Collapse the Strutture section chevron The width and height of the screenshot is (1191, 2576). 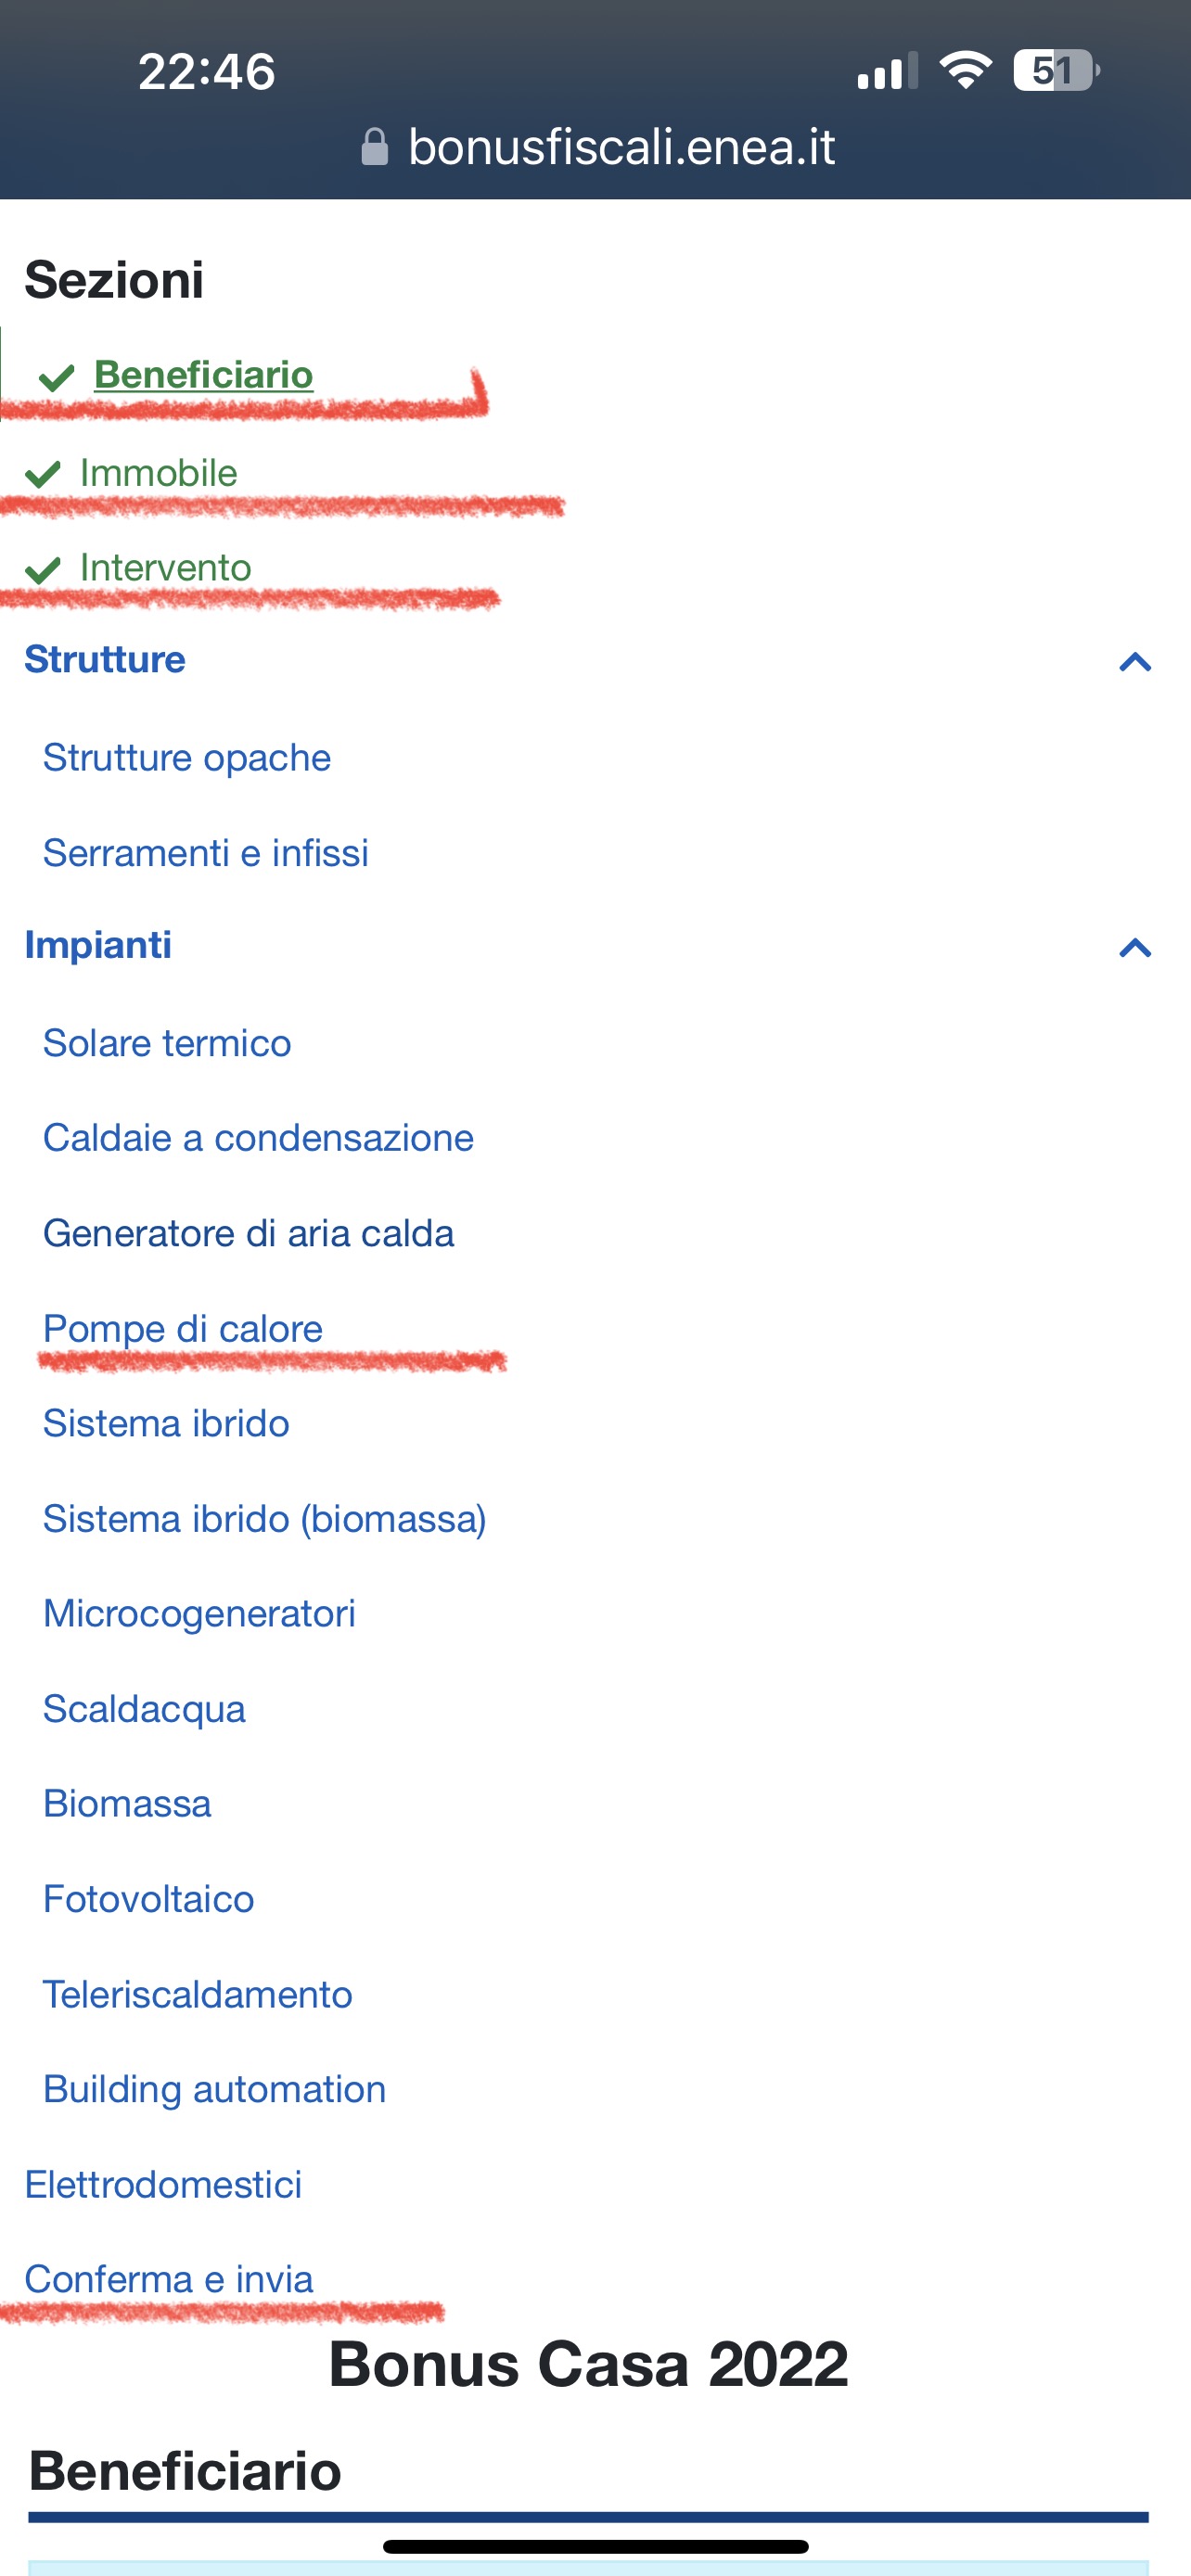1135,661
